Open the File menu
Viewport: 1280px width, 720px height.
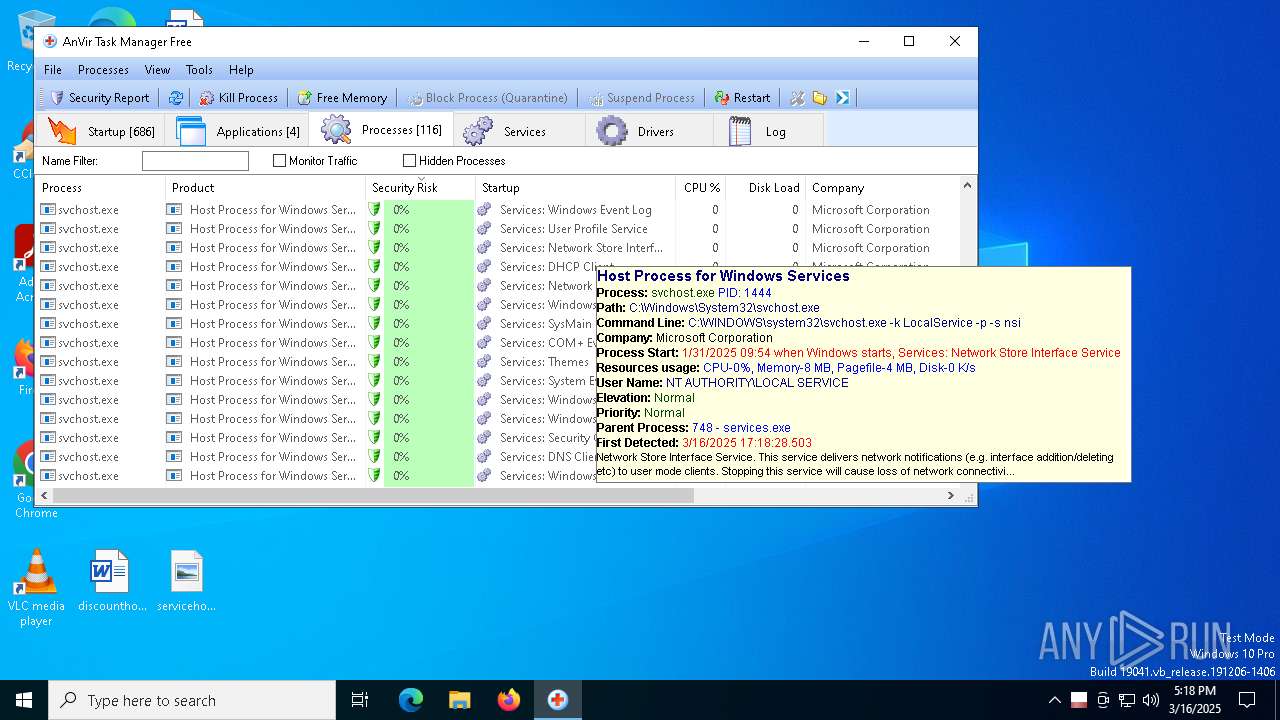pos(53,70)
